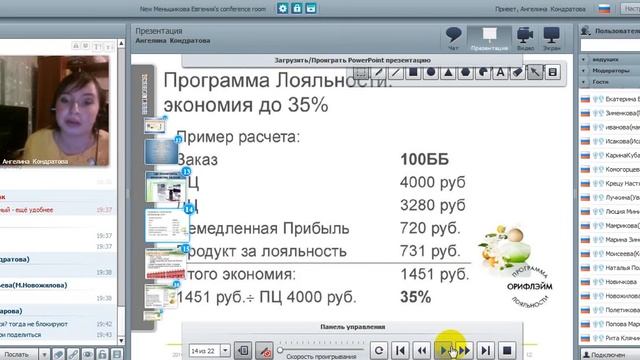Select guest Рита in user list
Screen dimensions: 640x360
610,338
